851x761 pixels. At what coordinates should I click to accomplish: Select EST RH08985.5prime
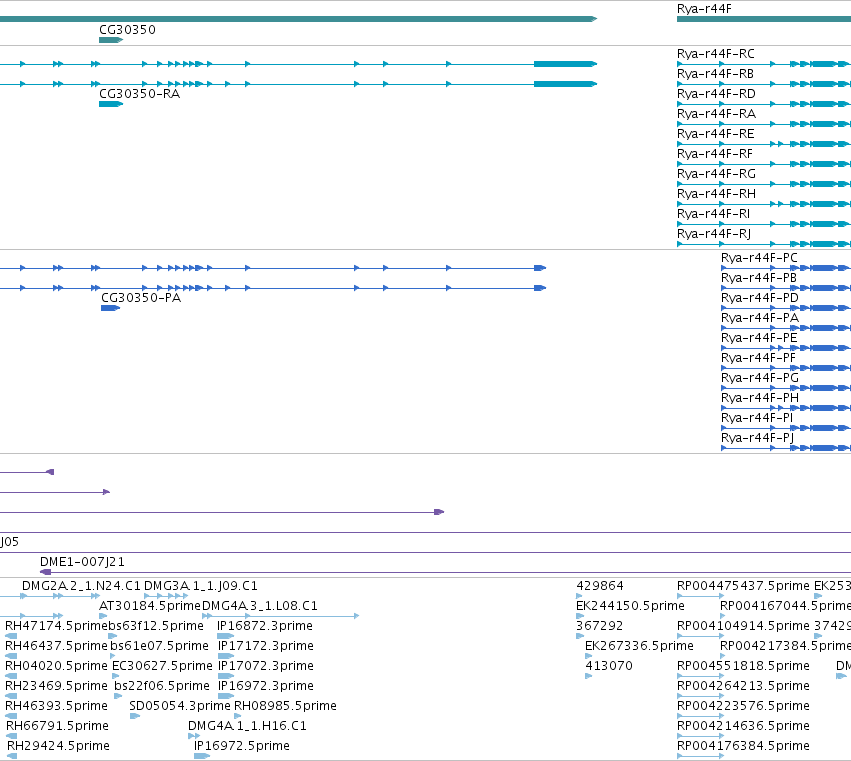285,706
